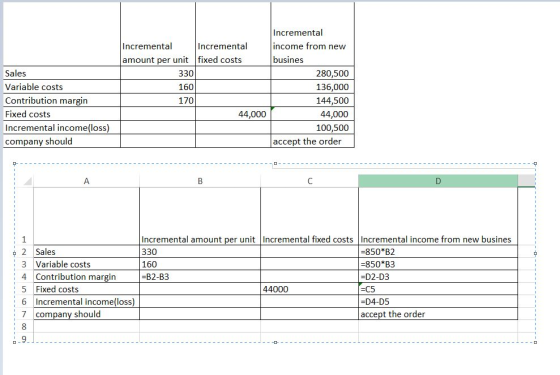
Task: Click 'accept the order' in row 7
Action: point(392,314)
